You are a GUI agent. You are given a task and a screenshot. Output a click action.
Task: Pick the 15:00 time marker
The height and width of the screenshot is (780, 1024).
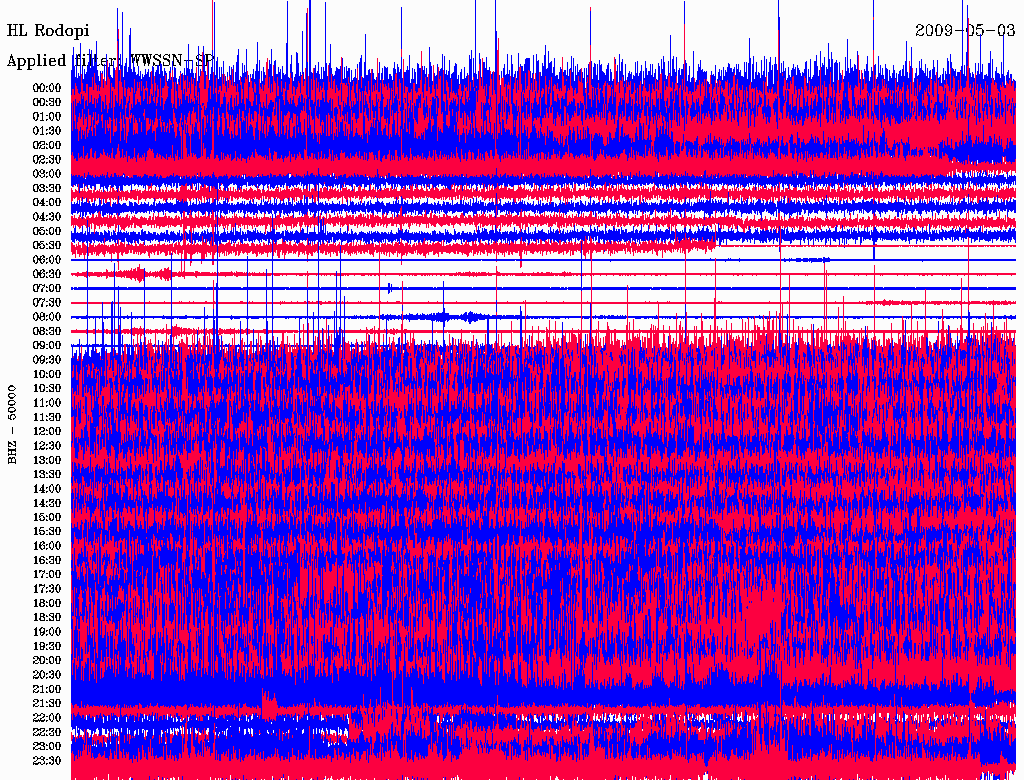47,518
